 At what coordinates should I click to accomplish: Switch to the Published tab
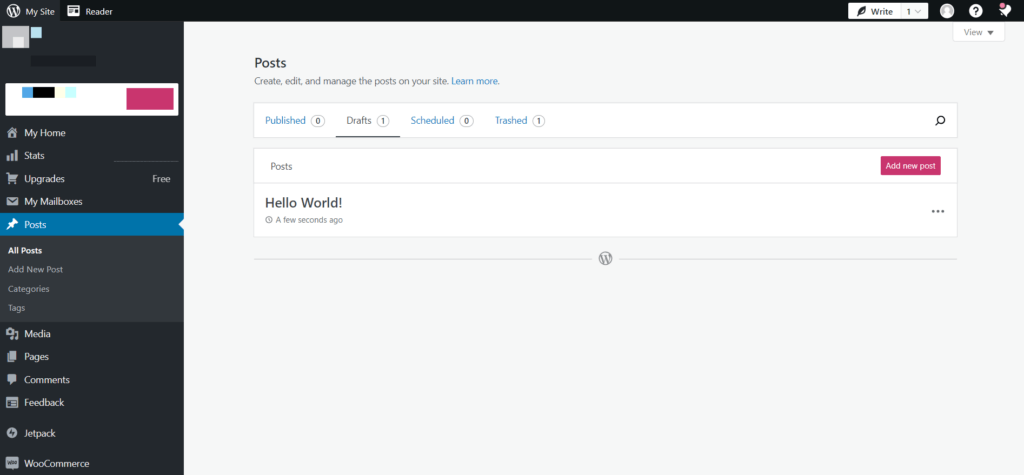coord(295,120)
